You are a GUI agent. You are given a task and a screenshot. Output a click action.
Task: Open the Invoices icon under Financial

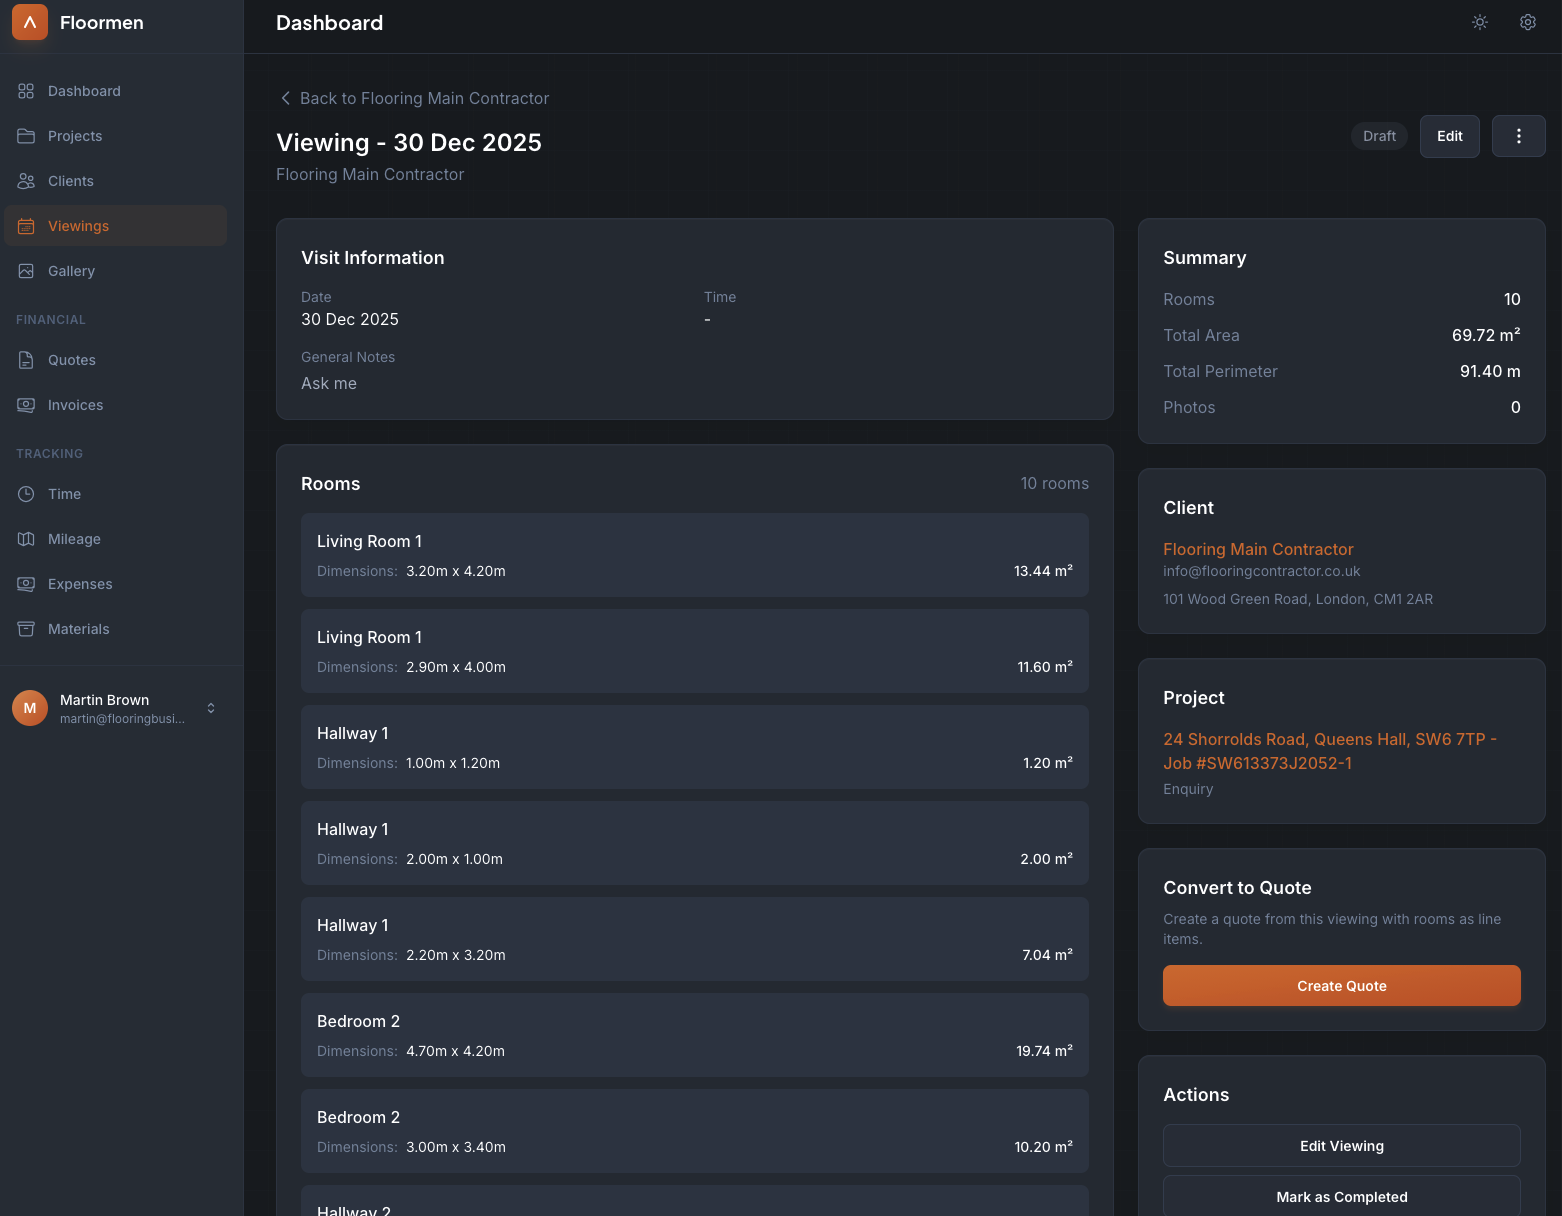(x=27, y=404)
